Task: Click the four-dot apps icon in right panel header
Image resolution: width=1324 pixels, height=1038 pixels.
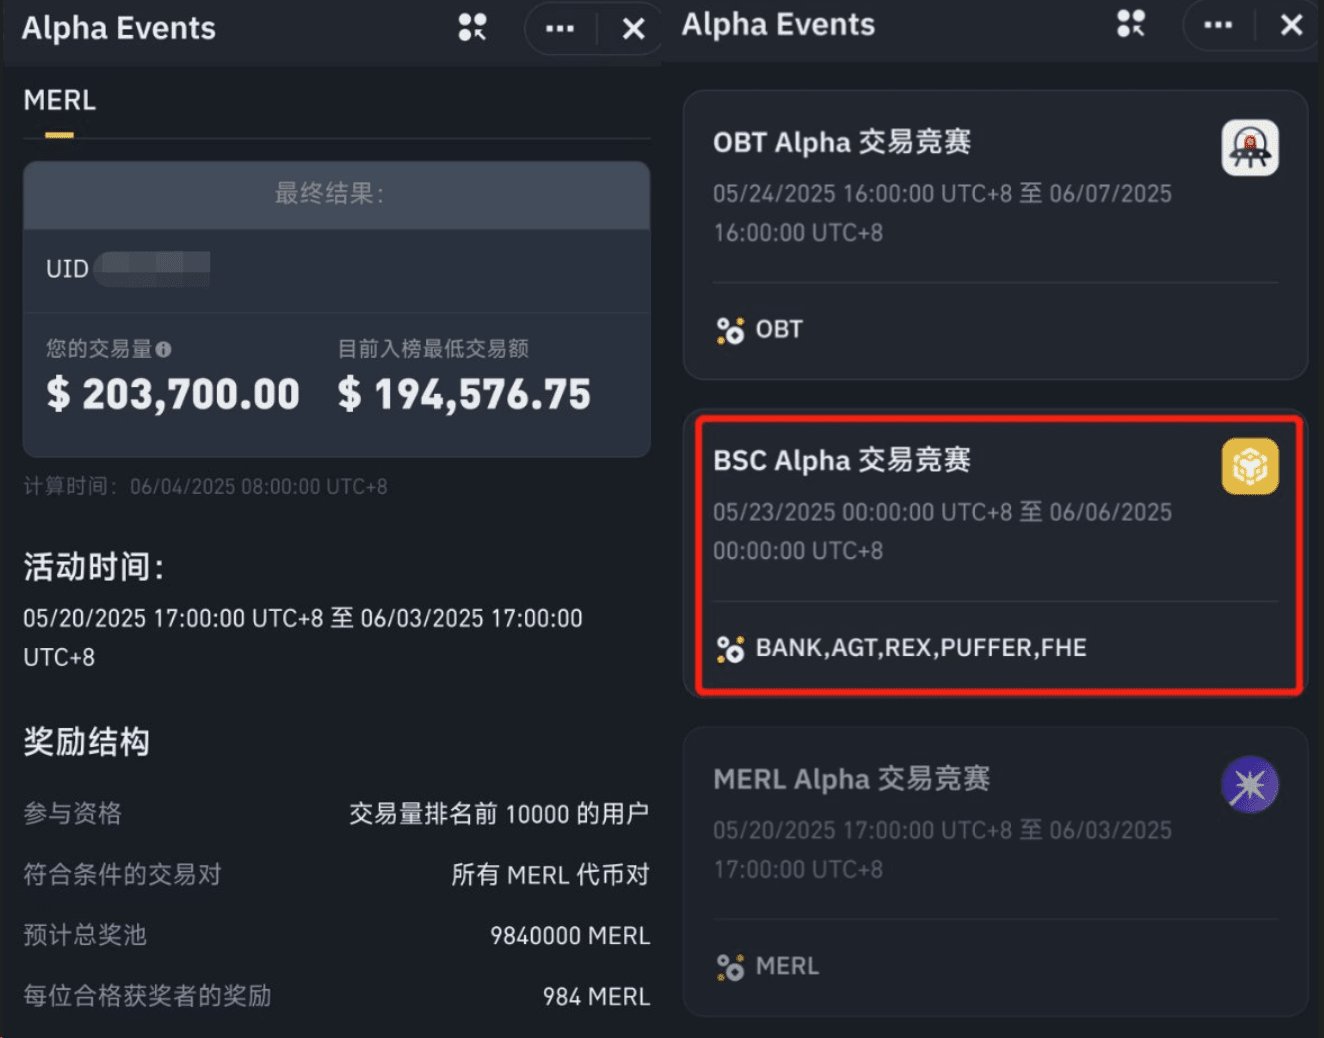Action: point(1131,24)
